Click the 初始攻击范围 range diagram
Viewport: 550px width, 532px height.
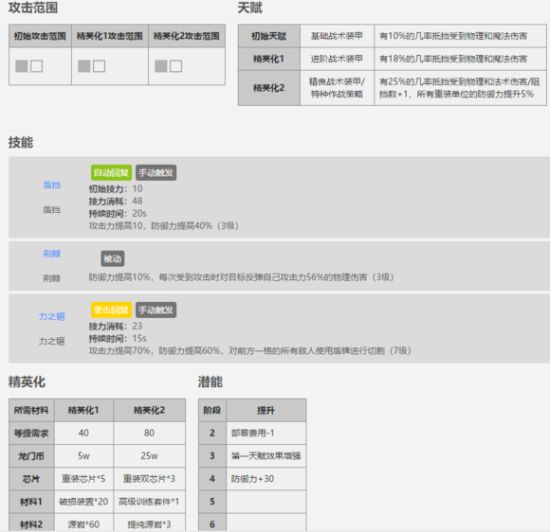pyautogui.click(x=29, y=66)
